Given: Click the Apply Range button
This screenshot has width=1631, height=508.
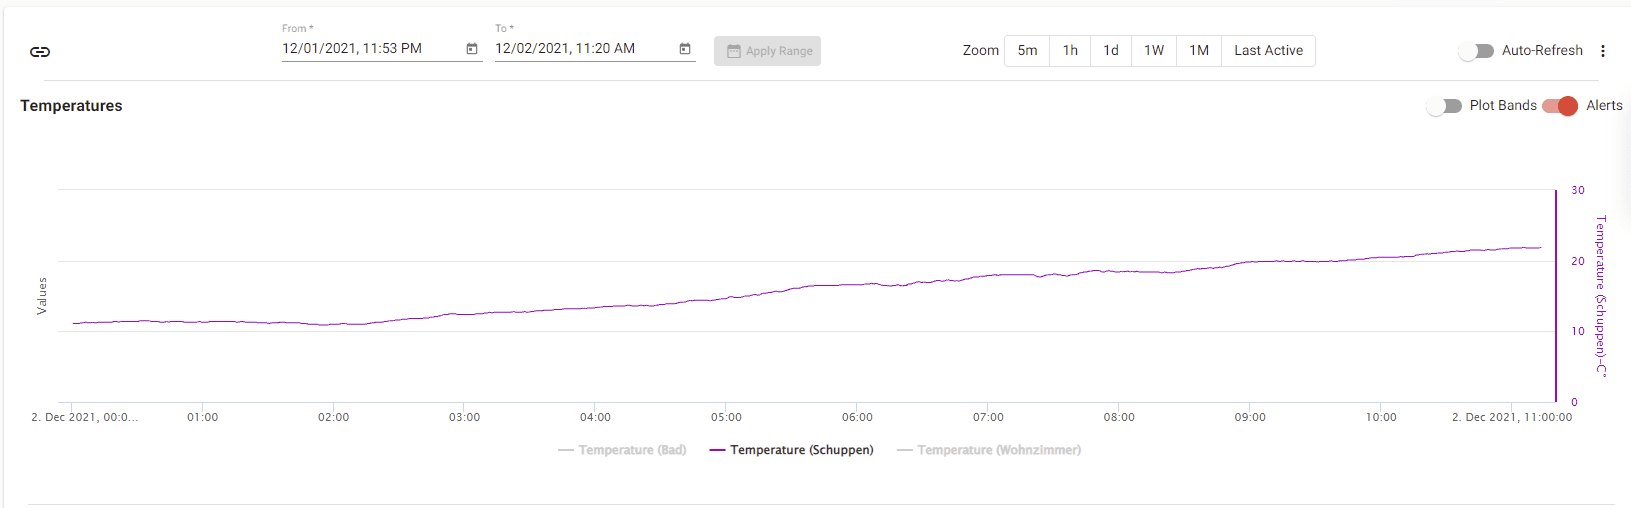Looking at the screenshot, I should click(x=767, y=51).
